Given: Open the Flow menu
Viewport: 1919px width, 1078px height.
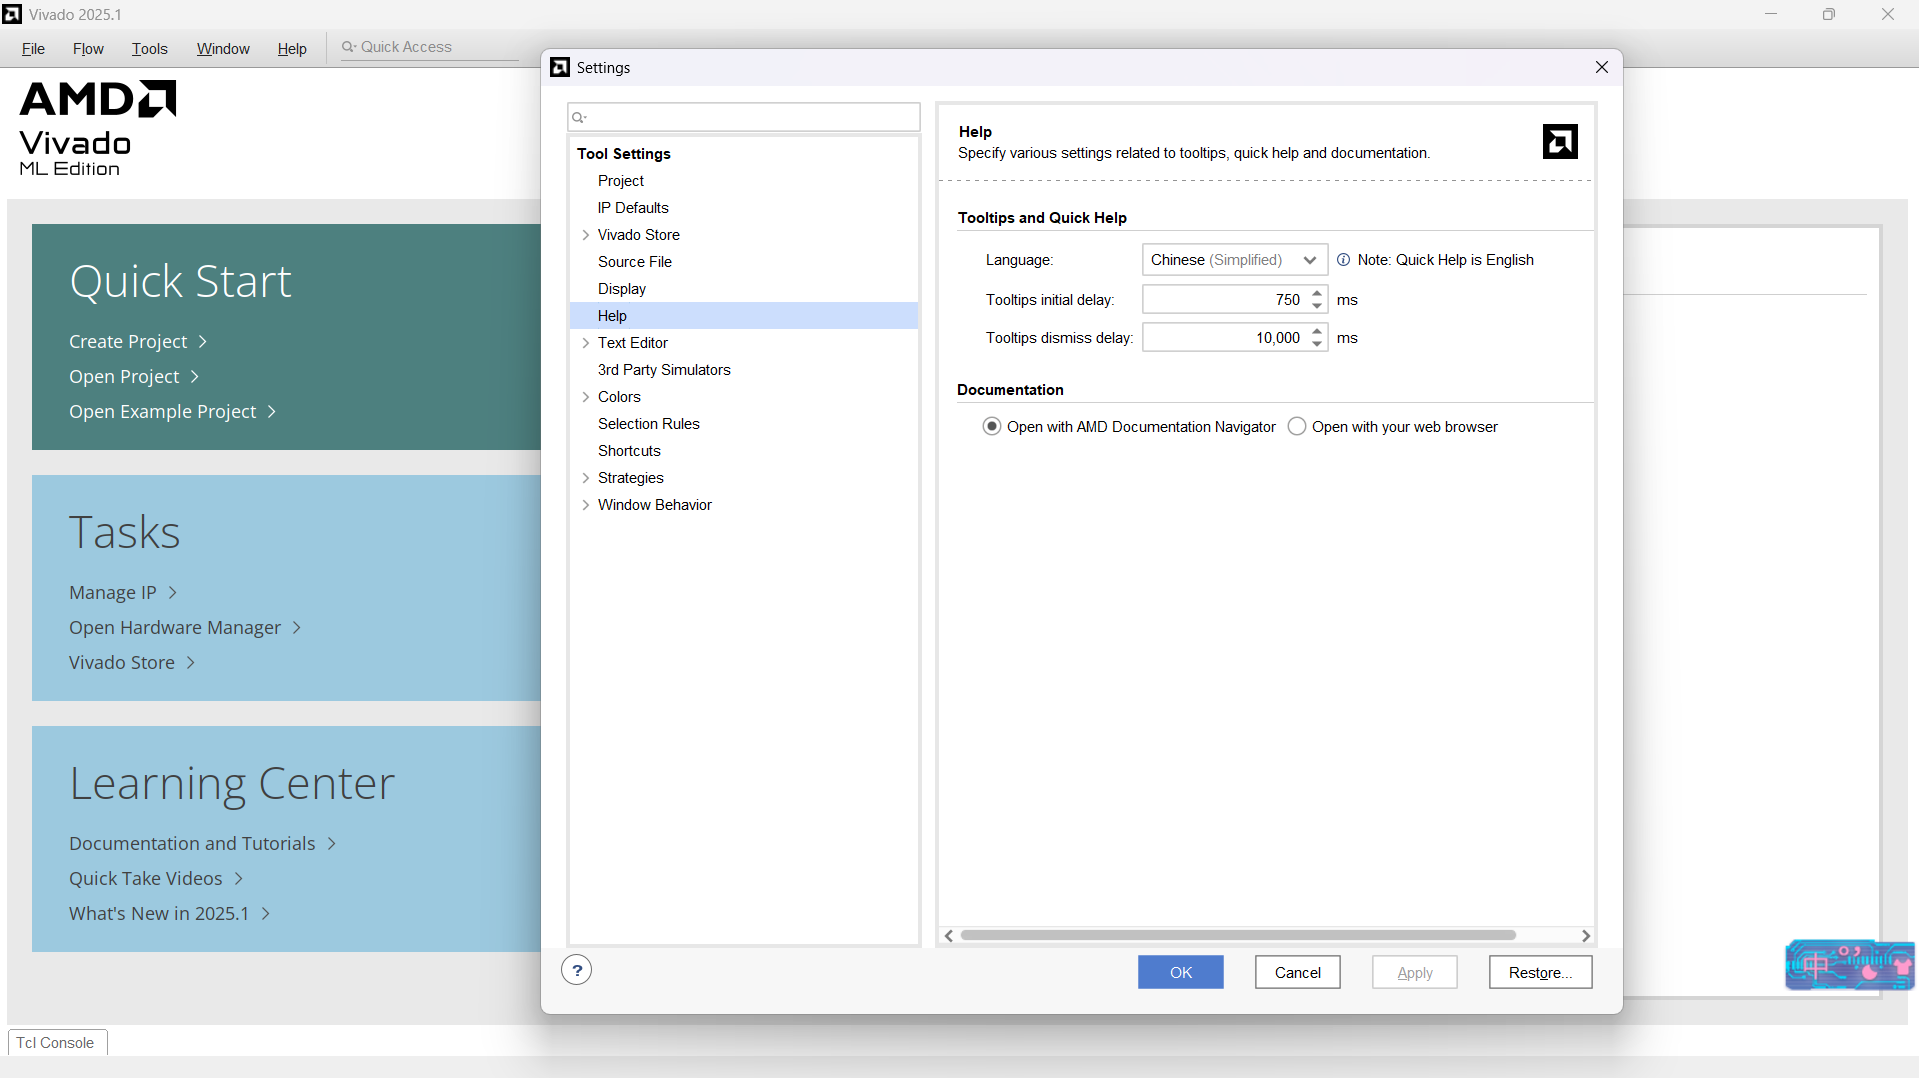Looking at the screenshot, I should coord(88,49).
